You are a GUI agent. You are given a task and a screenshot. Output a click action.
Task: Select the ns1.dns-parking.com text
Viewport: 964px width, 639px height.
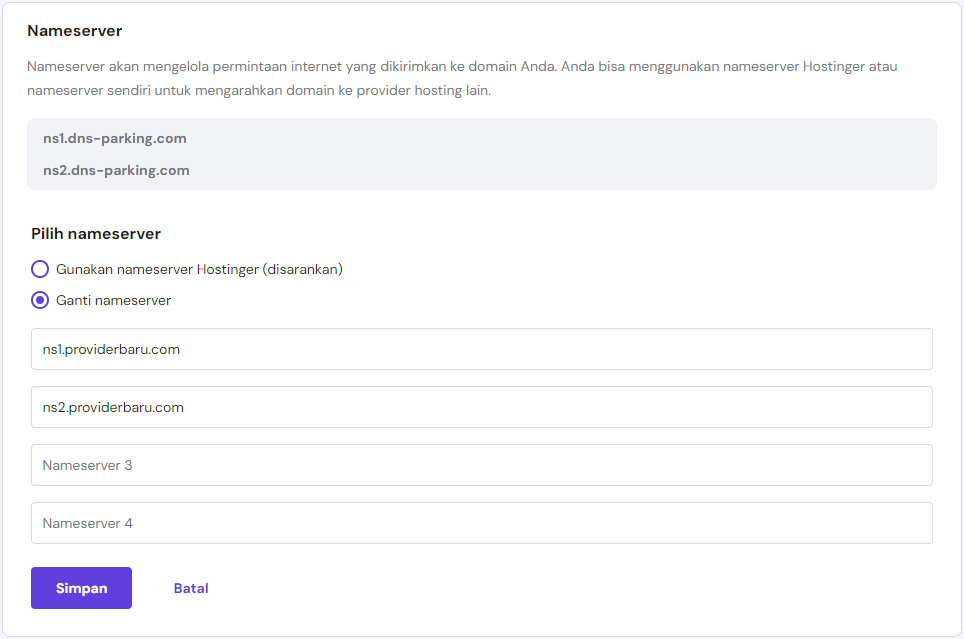[113, 138]
